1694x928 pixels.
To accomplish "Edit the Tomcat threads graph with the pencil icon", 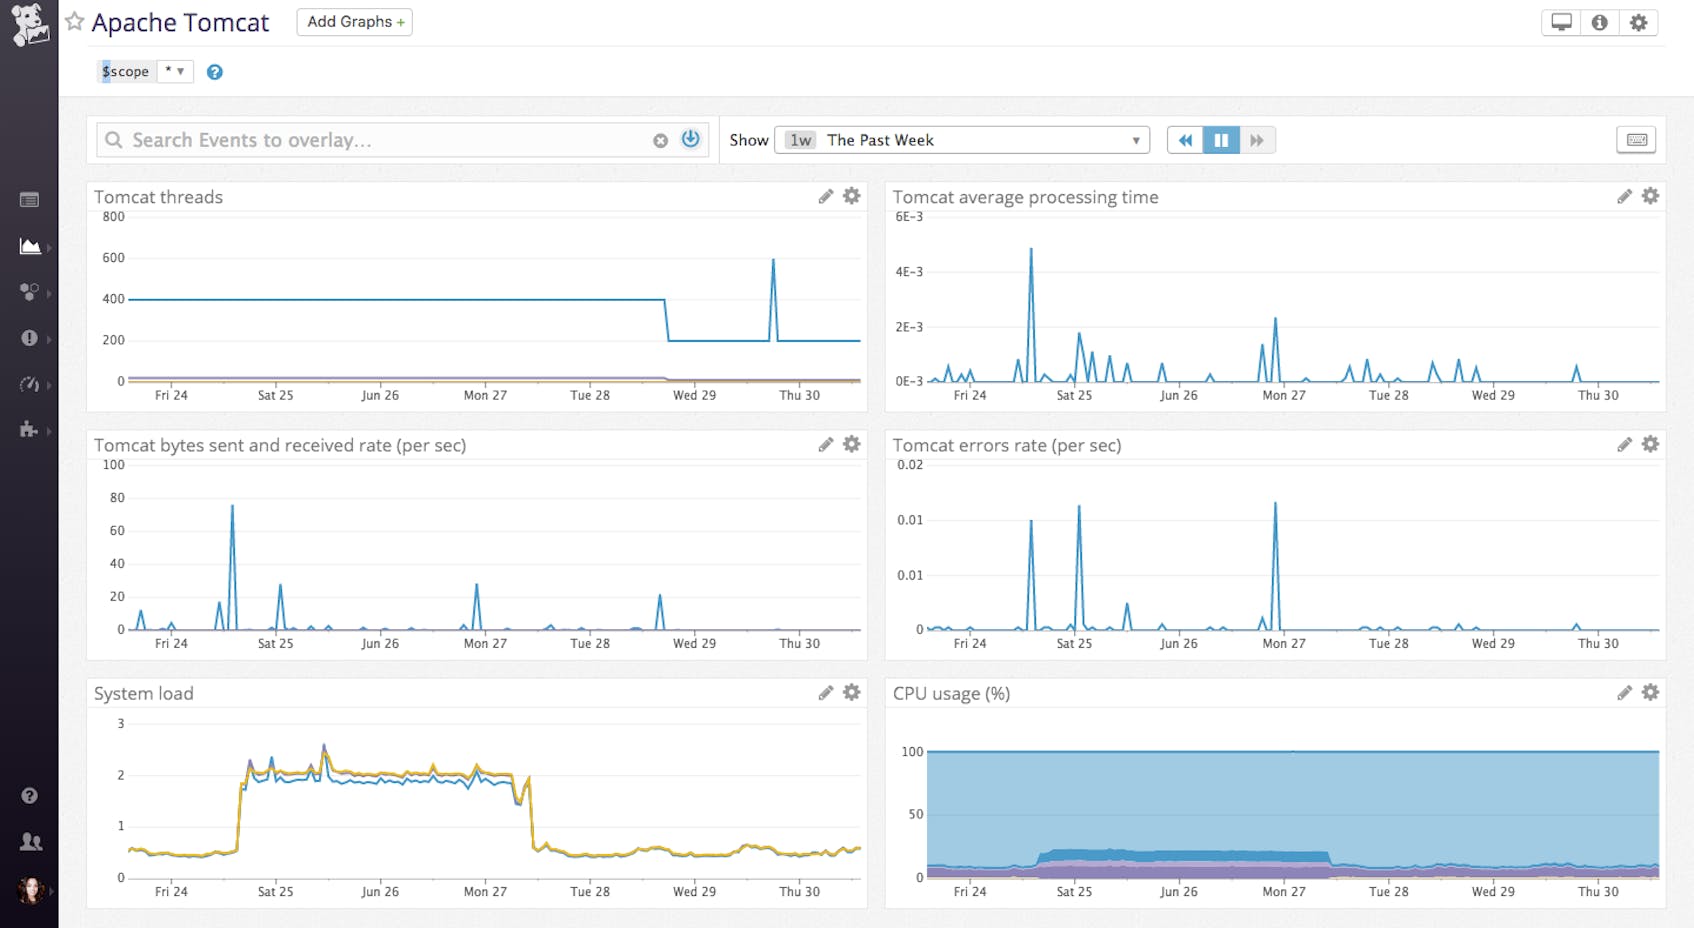I will 825,196.
